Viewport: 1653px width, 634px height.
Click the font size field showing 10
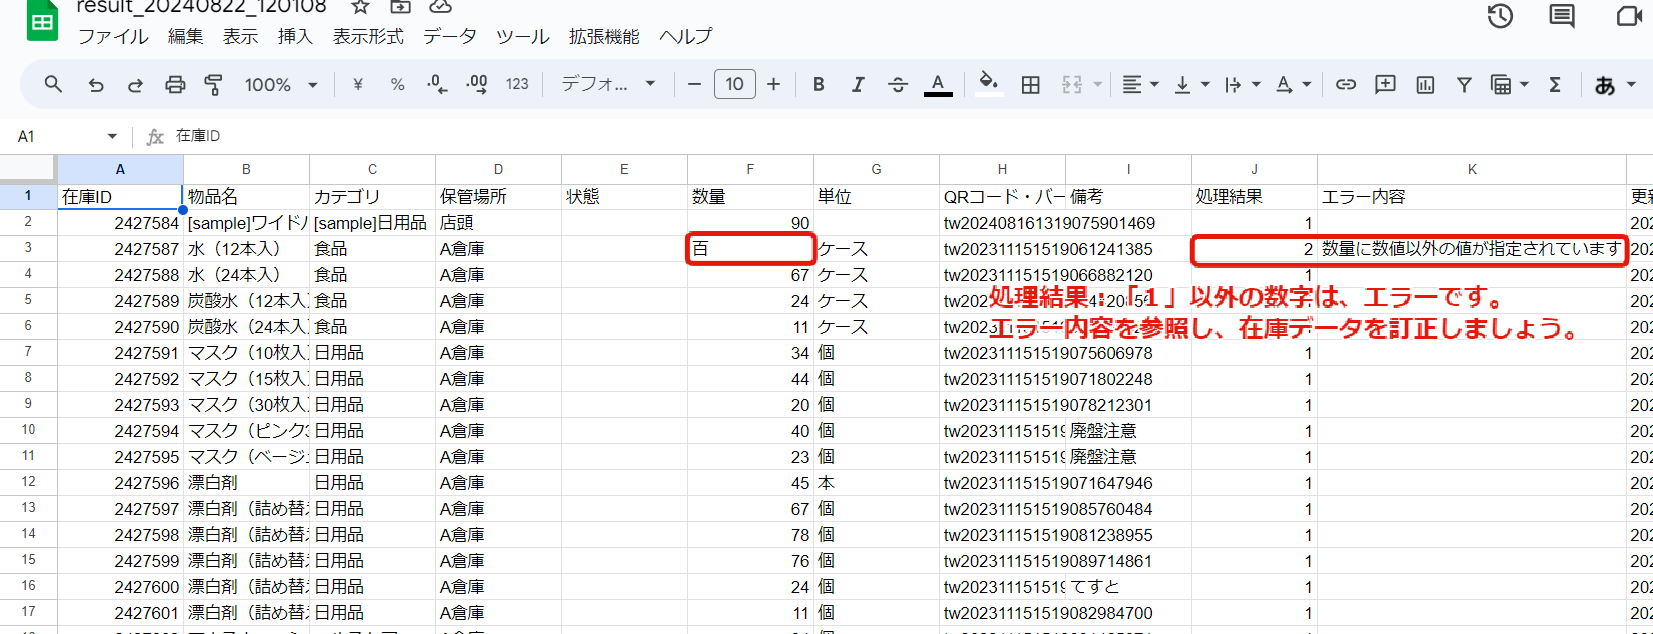coord(734,84)
